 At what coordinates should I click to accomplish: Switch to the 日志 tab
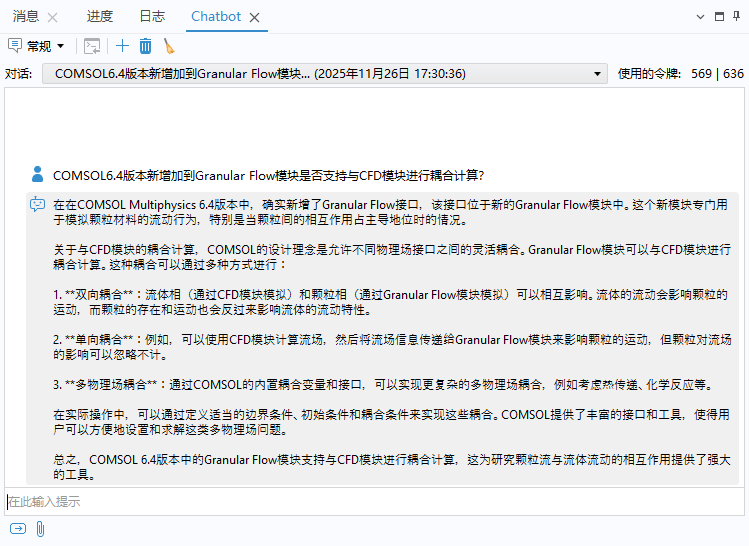152,16
